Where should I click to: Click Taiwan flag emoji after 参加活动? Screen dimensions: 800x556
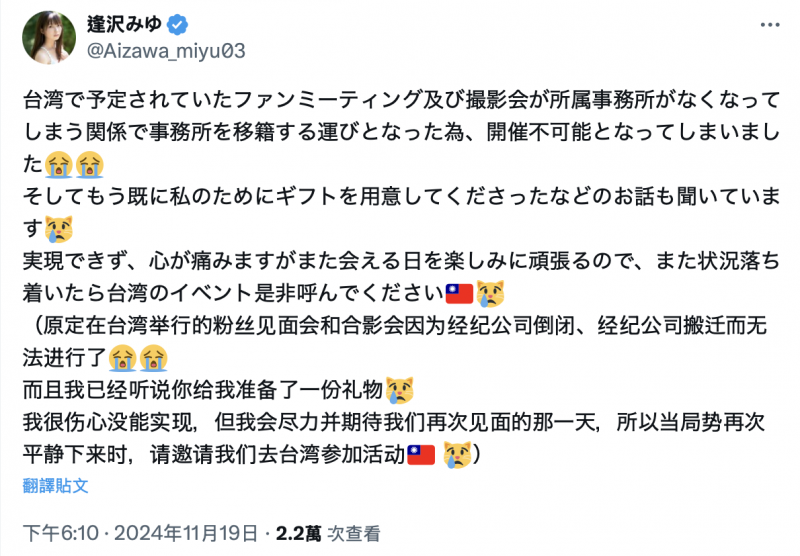point(420,454)
